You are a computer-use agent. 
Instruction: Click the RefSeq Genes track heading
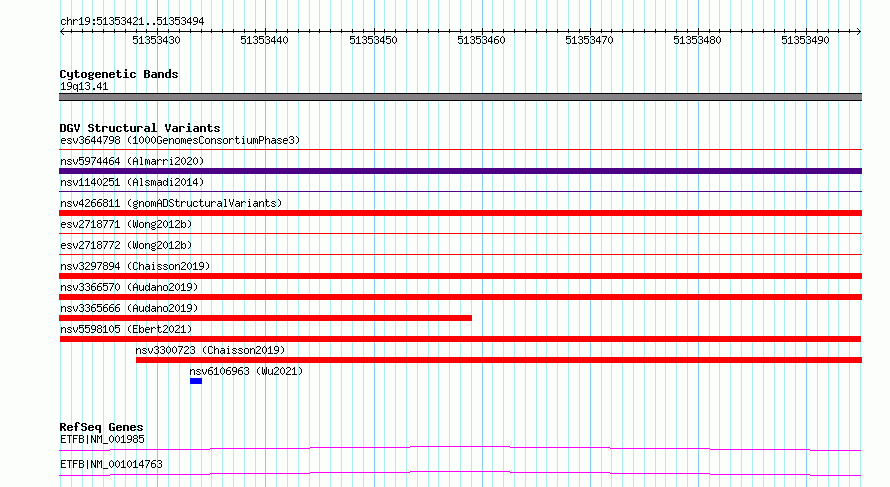(101, 427)
